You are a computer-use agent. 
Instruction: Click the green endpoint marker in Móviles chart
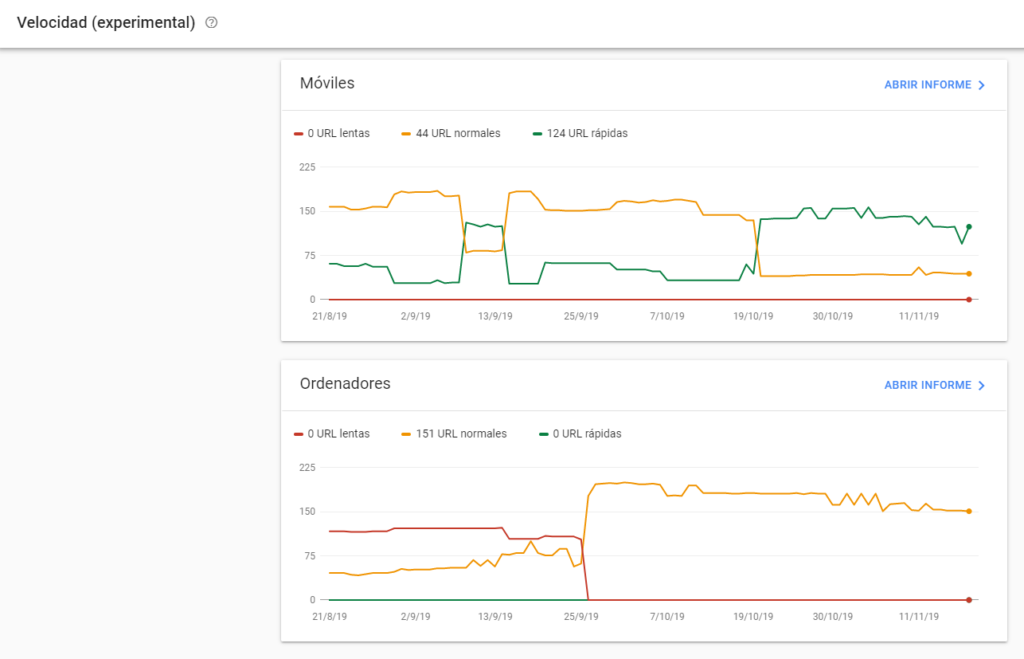pos(969,227)
